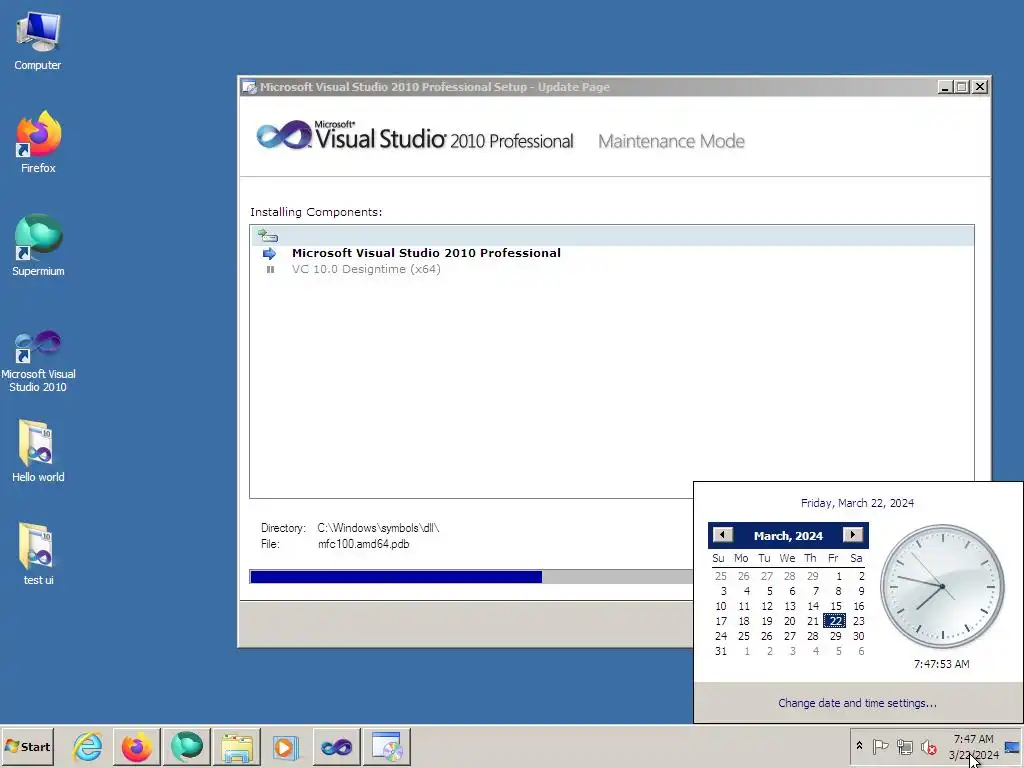Viewport: 1024px width, 768px height.
Task: Open Visual Studio from the taskbar
Action: click(x=337, y=746)
